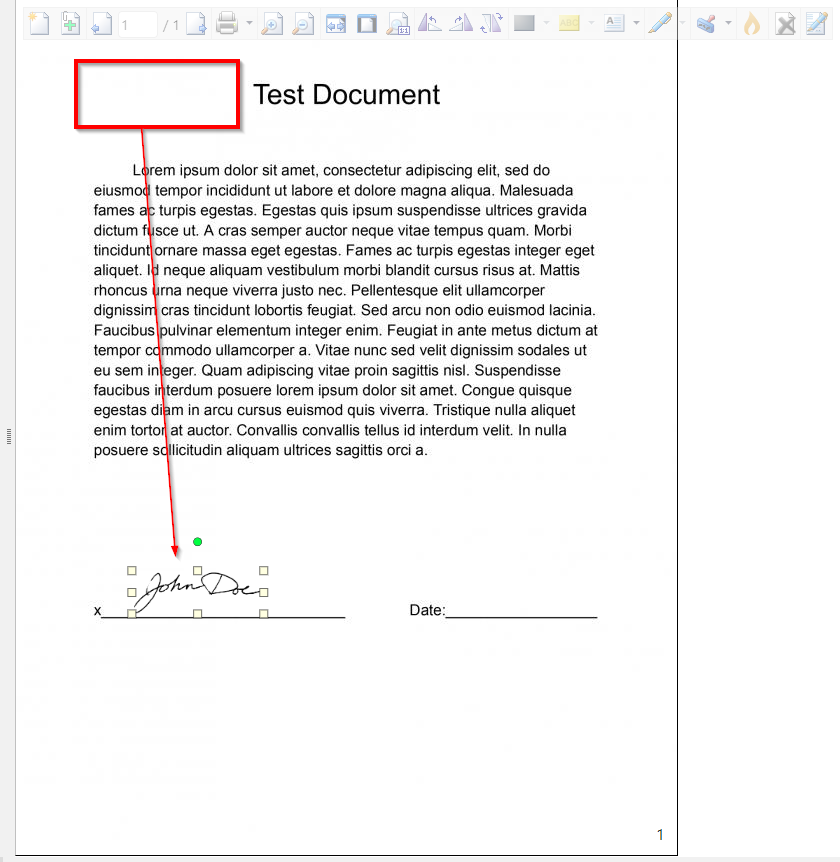
Task: Open the text box tool dropdown arrow
Action: click(x=637, y=23)
